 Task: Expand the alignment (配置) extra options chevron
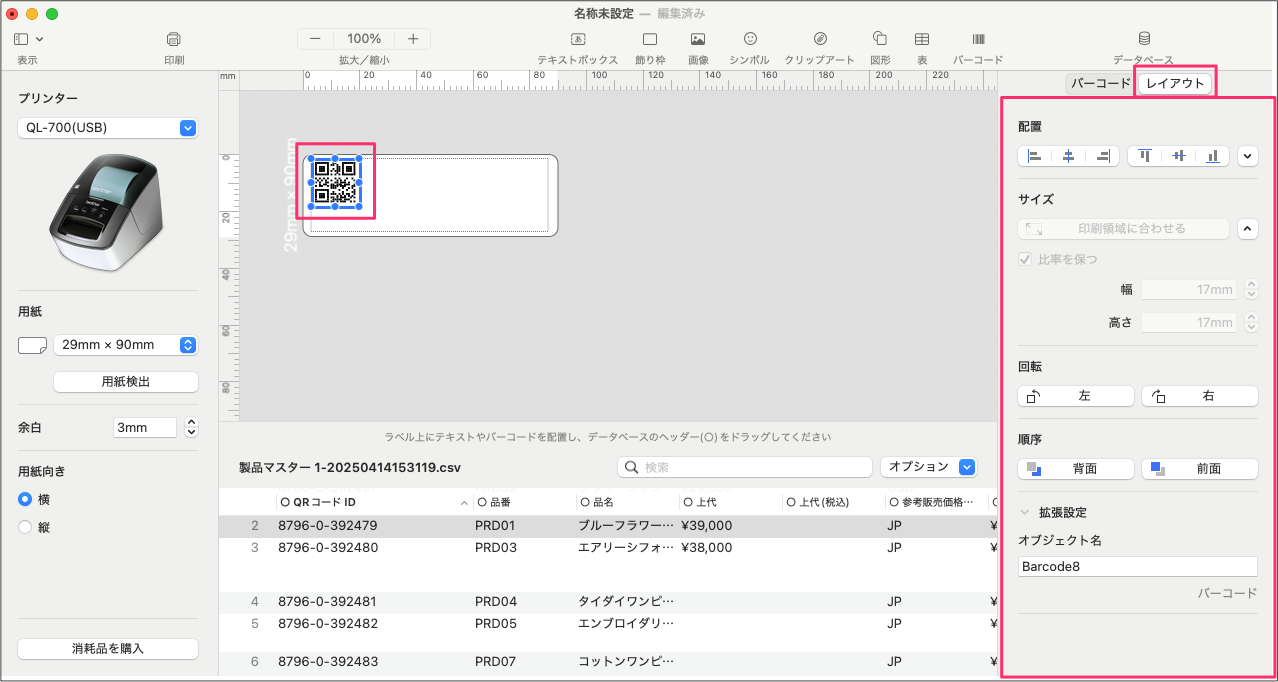tap(1247, 156)
